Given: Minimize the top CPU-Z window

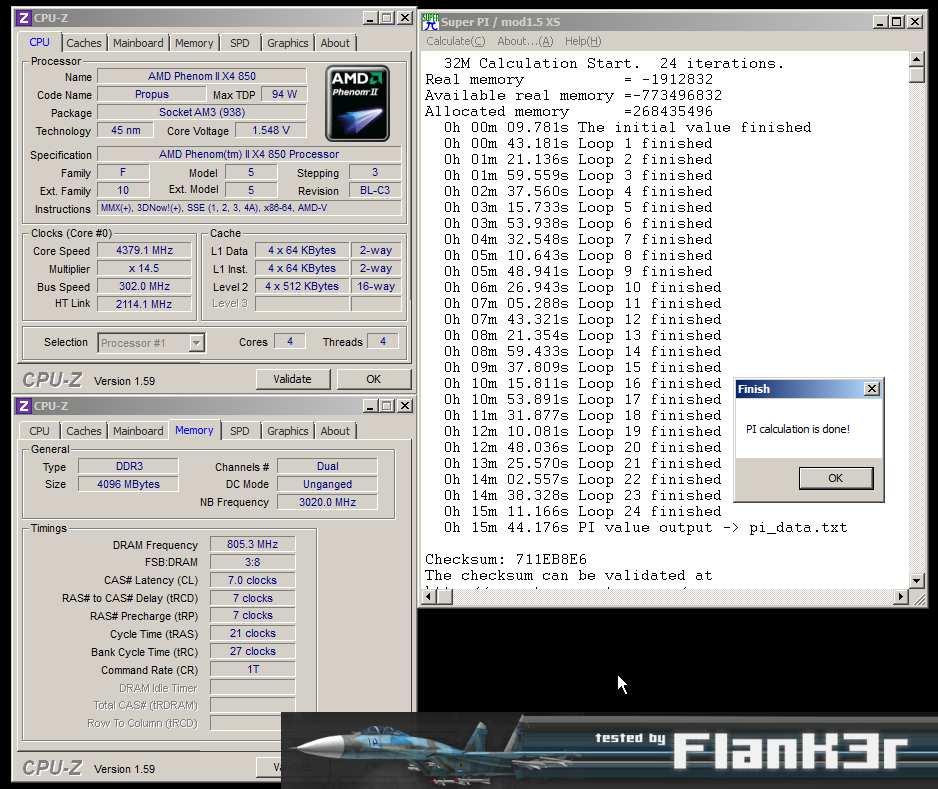Looking at the screenshot, I should pos(370,18).
